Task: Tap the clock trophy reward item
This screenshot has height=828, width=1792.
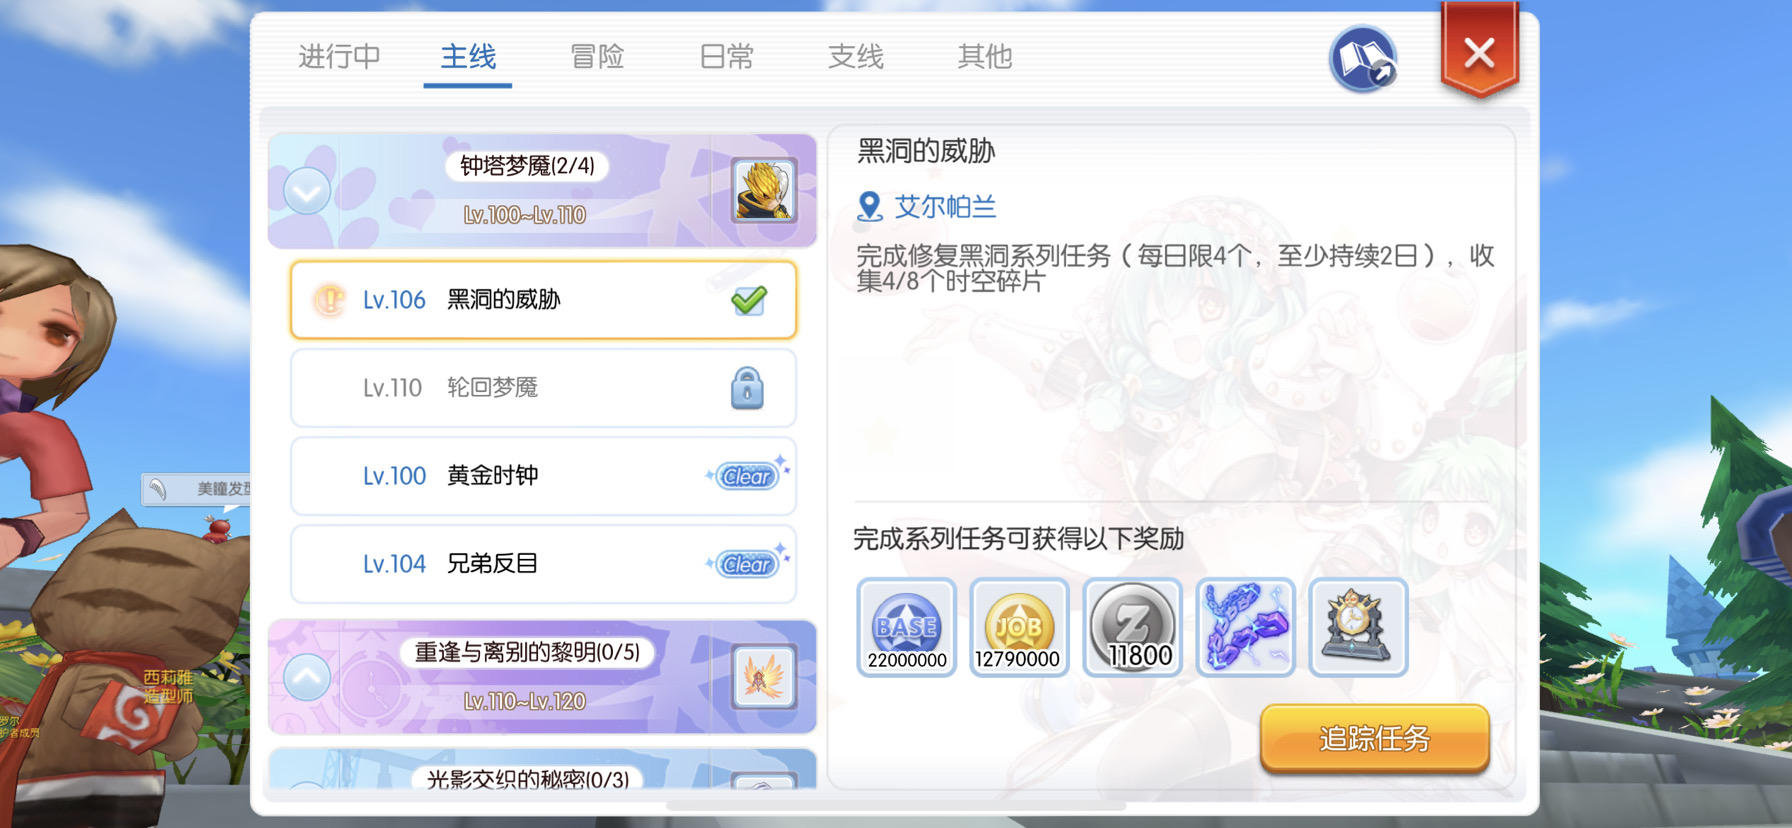Action: (1358, 627)
